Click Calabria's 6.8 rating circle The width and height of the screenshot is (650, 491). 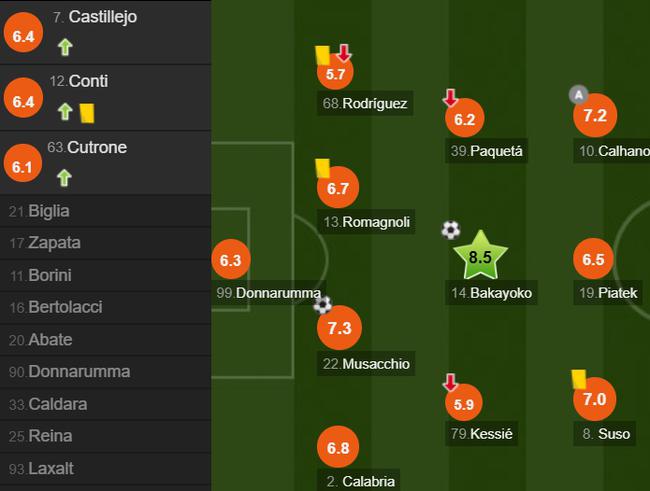click(x=338, y=447)
